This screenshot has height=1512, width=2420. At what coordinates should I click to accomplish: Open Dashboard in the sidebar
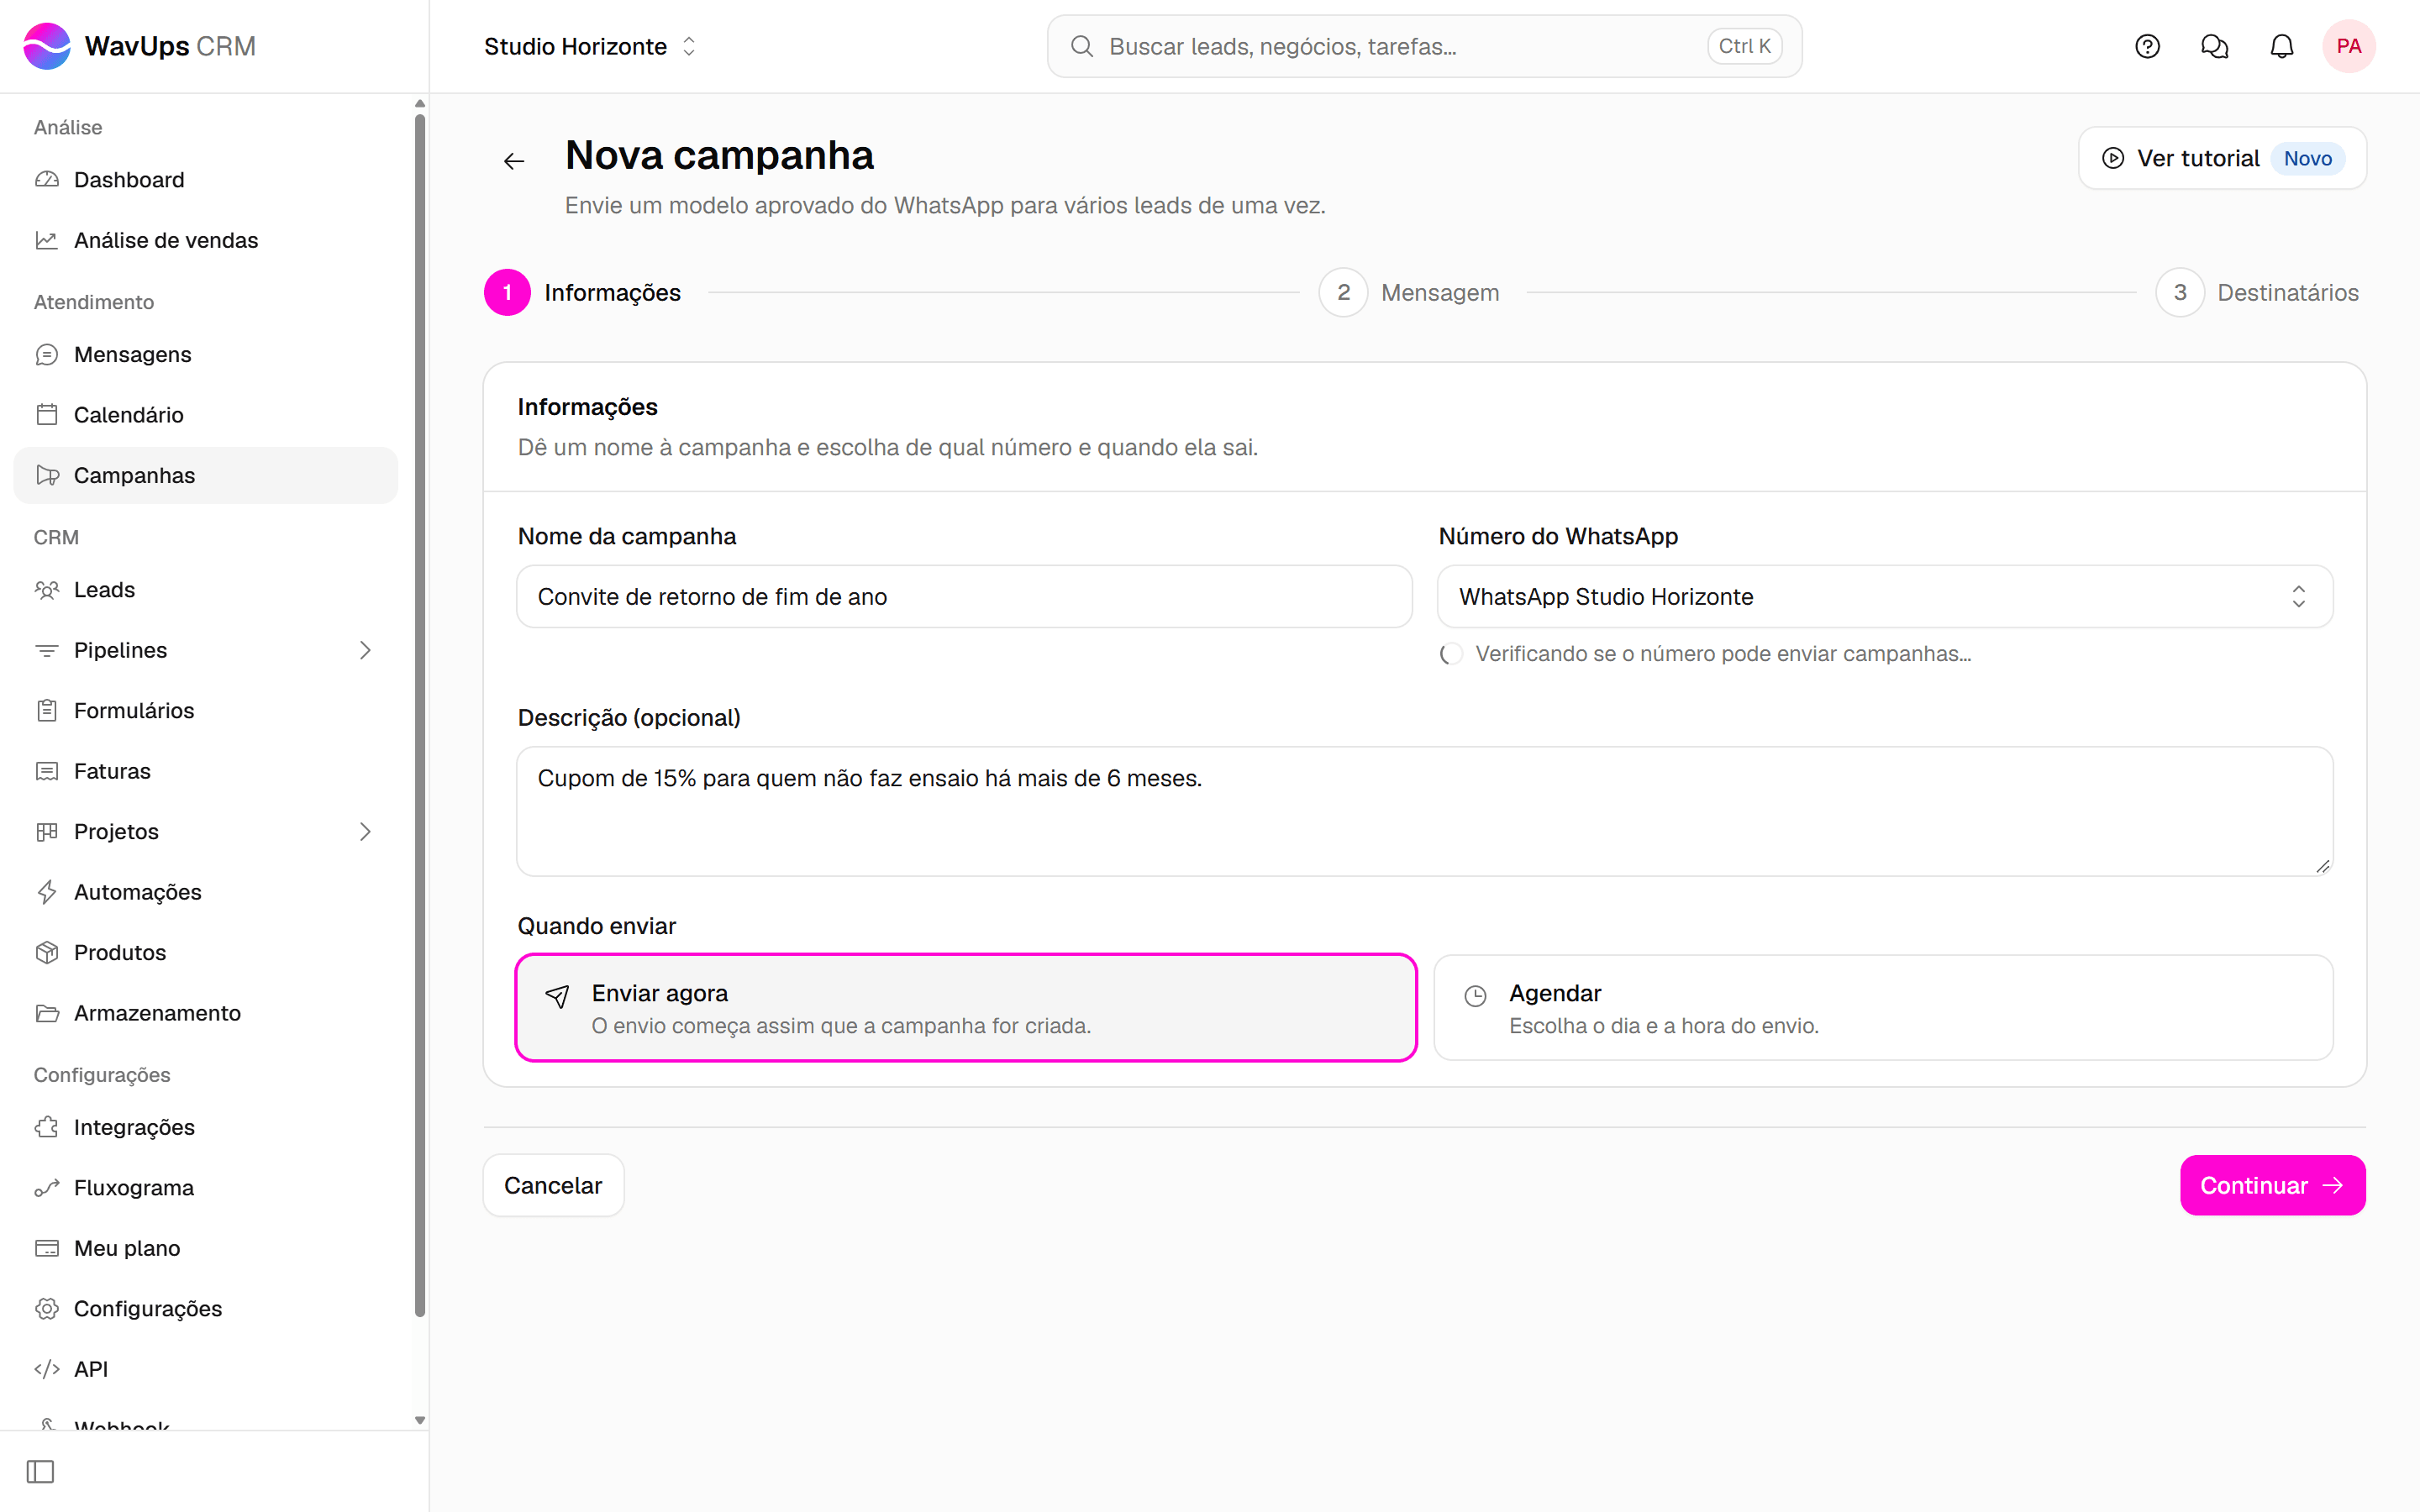(206, 180)
